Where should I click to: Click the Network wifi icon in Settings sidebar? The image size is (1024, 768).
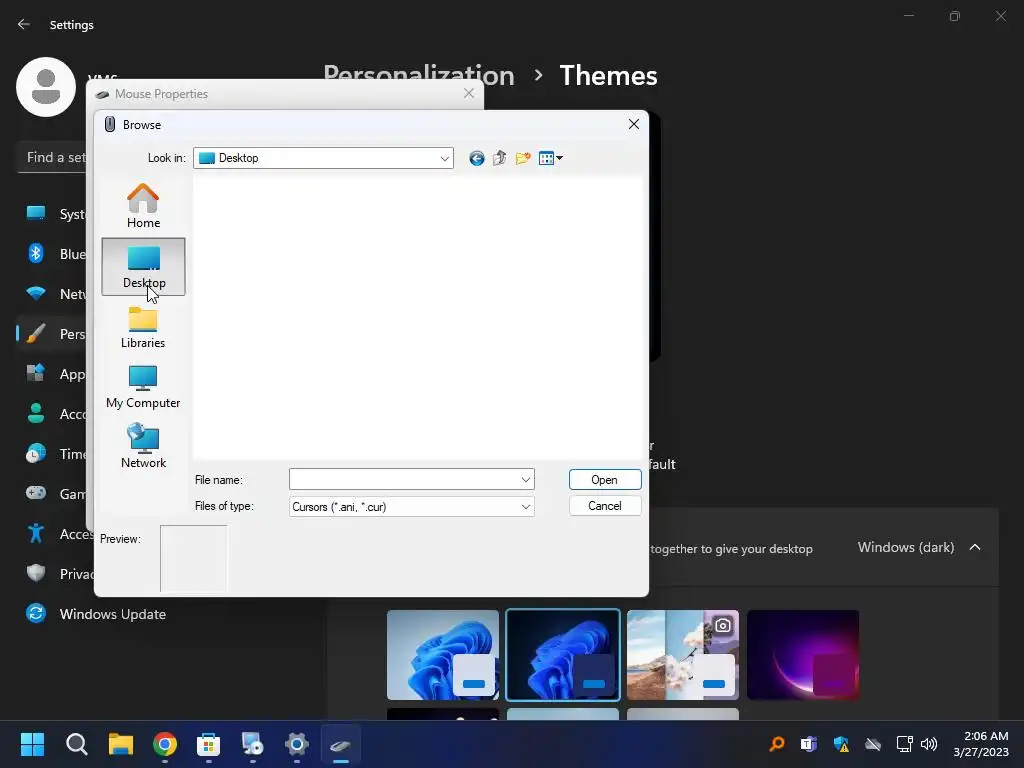(x=36, y=293)
